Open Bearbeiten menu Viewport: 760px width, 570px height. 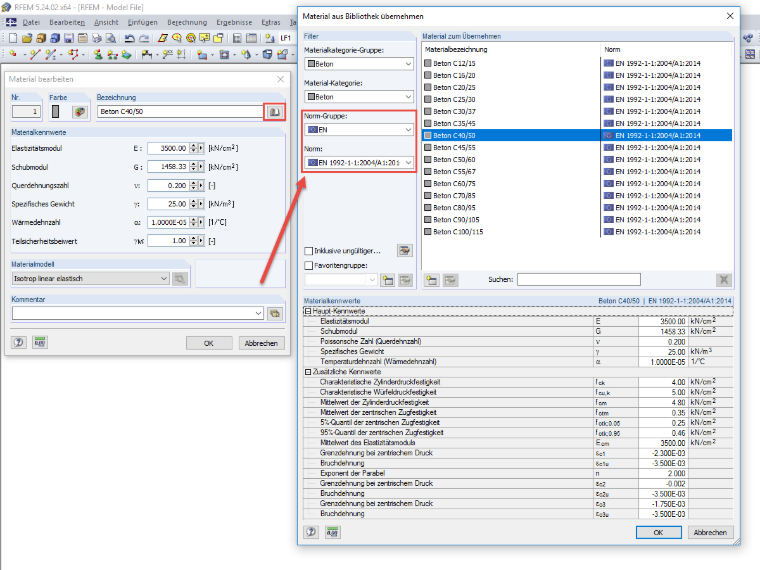pos(67,22)
